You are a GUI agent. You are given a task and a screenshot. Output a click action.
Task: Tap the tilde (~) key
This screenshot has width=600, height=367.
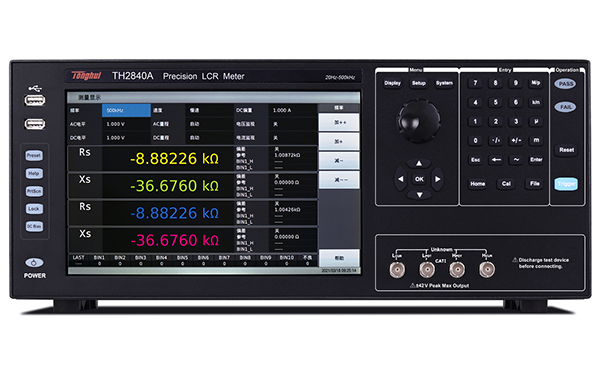(x=516, y=160)
